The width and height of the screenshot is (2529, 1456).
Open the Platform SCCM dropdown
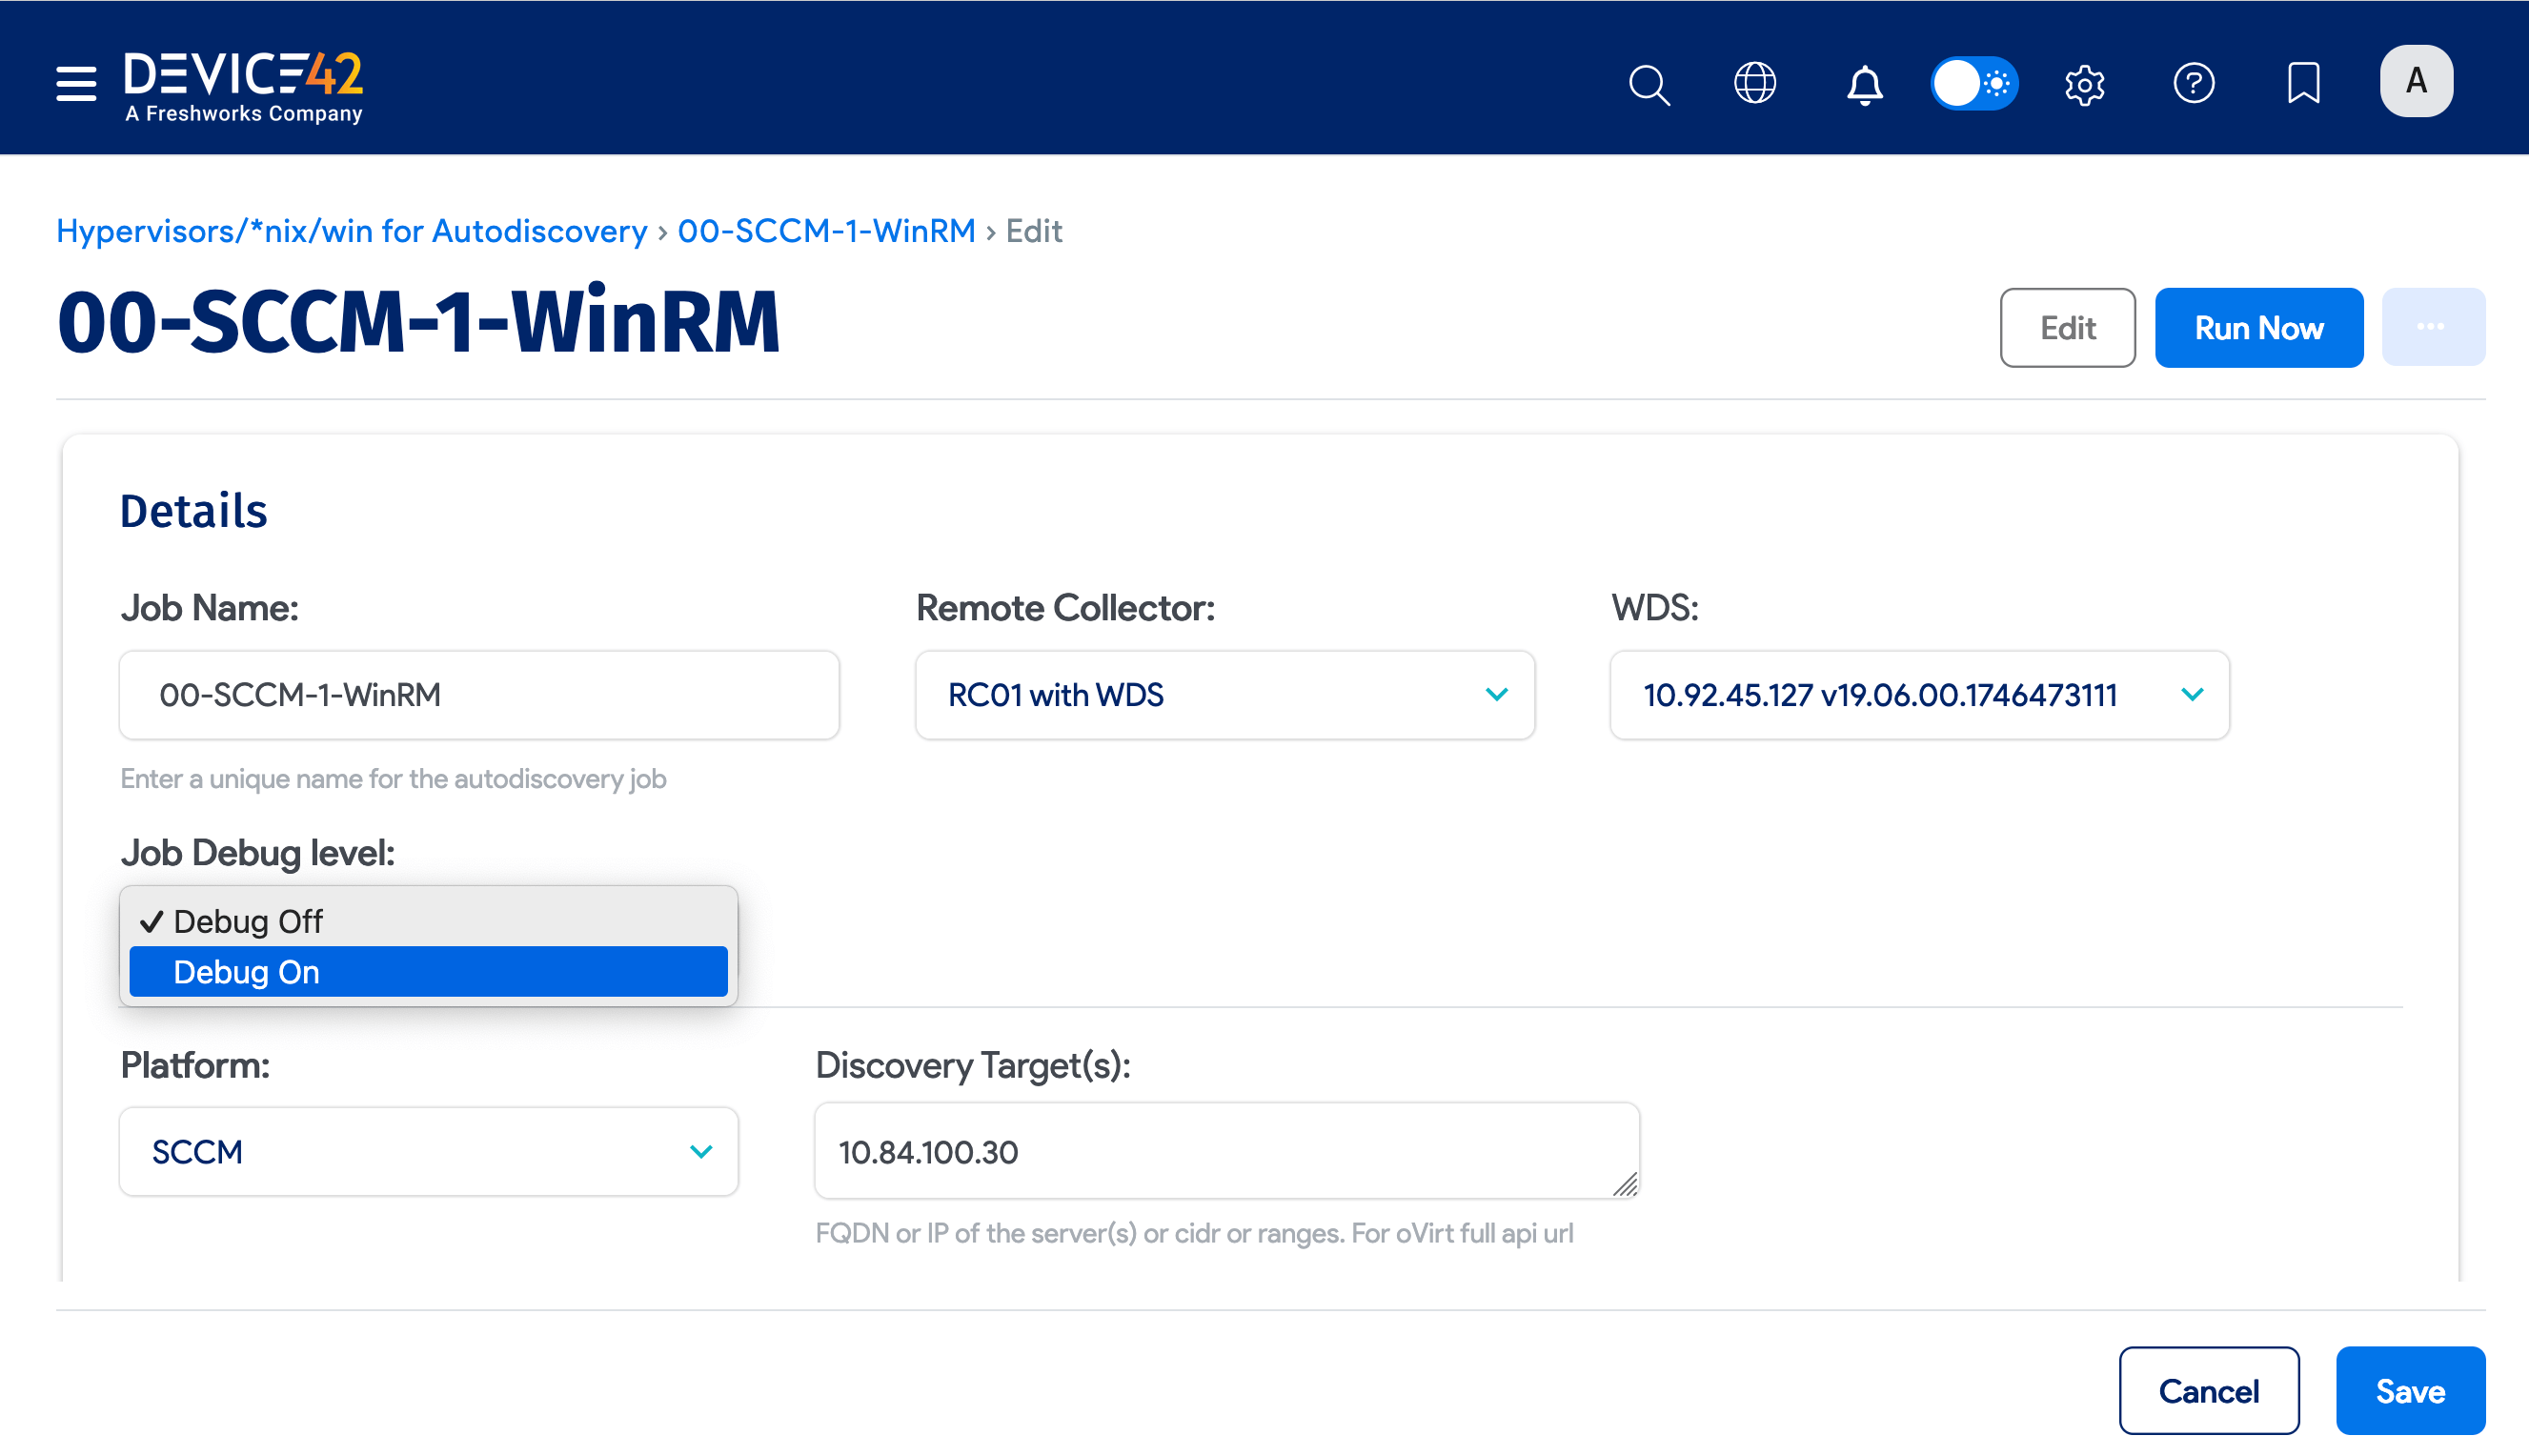[428, 1152]
